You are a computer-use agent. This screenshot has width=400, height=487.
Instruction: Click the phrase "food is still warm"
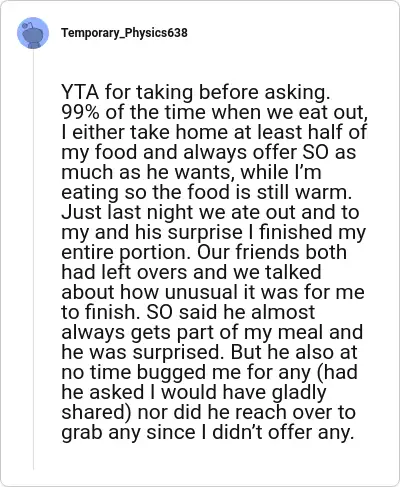(x=267, y=192)
